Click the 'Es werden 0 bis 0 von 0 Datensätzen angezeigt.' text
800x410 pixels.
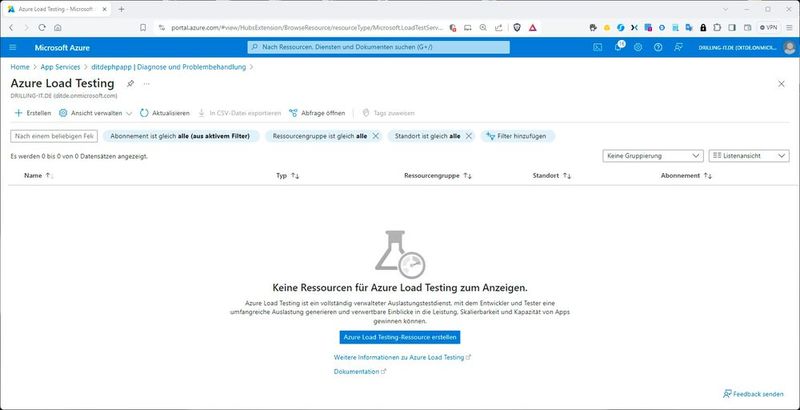79,157
